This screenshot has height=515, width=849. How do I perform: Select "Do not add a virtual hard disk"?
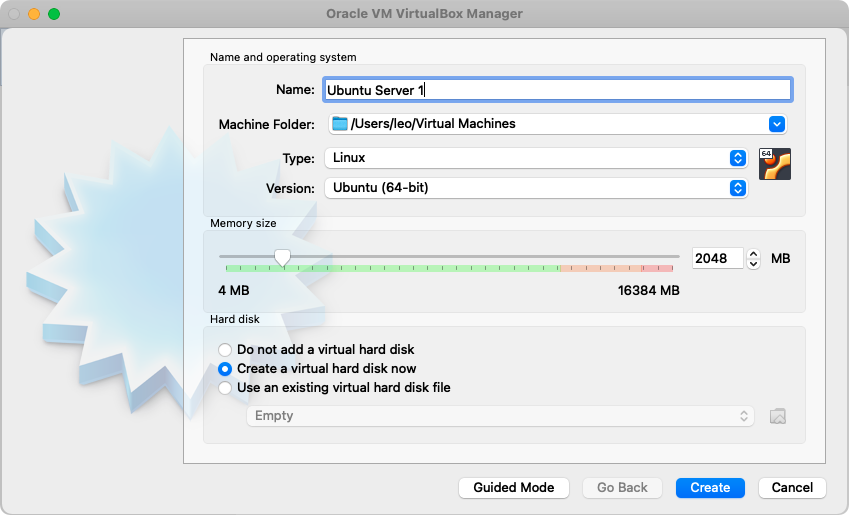(x=225, y=350)
